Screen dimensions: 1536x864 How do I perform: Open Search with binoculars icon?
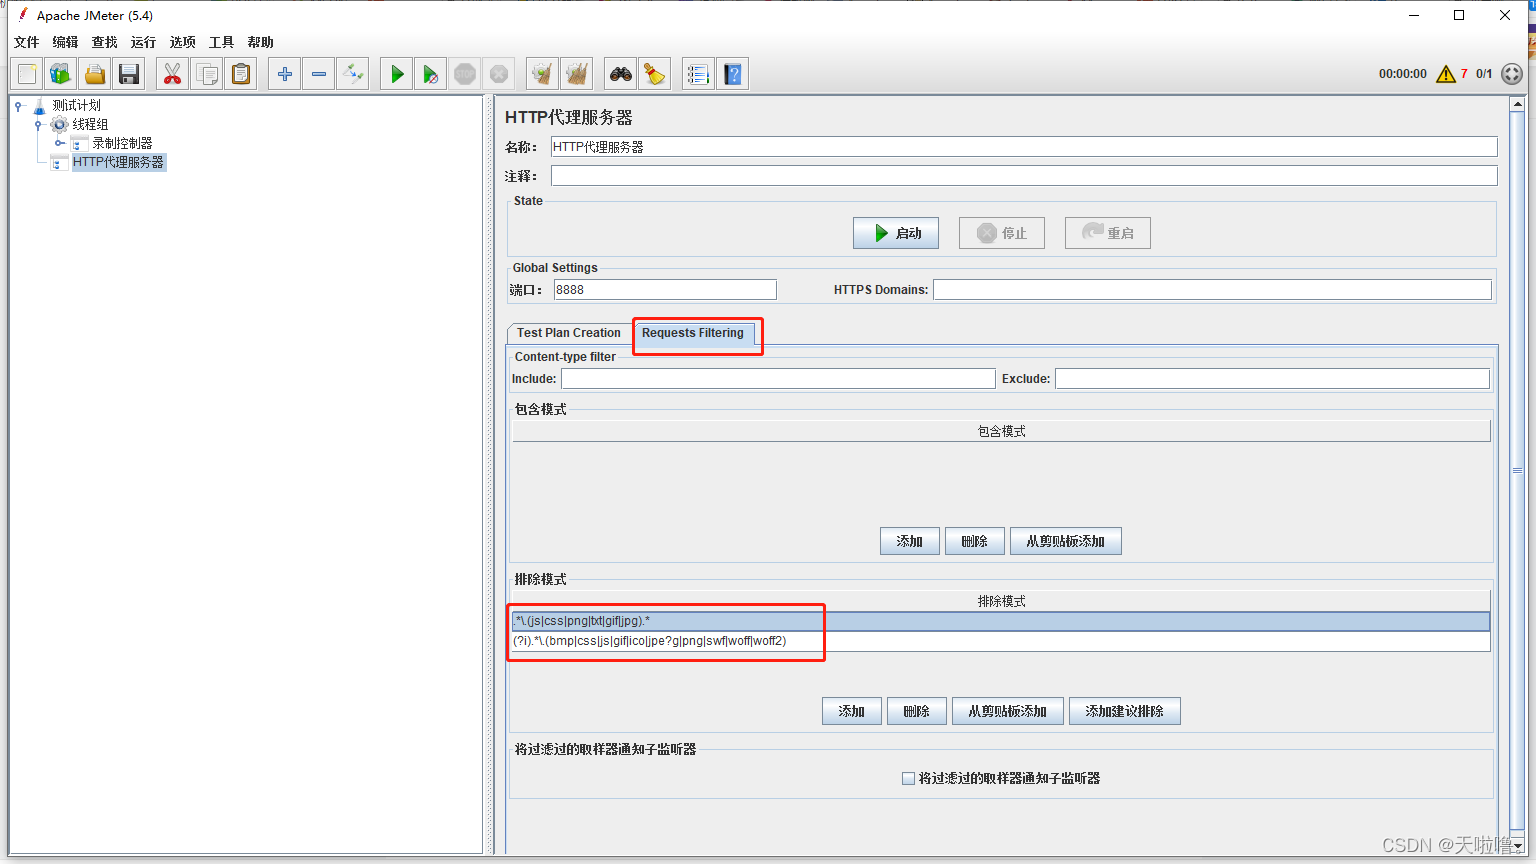click(621, 74)
